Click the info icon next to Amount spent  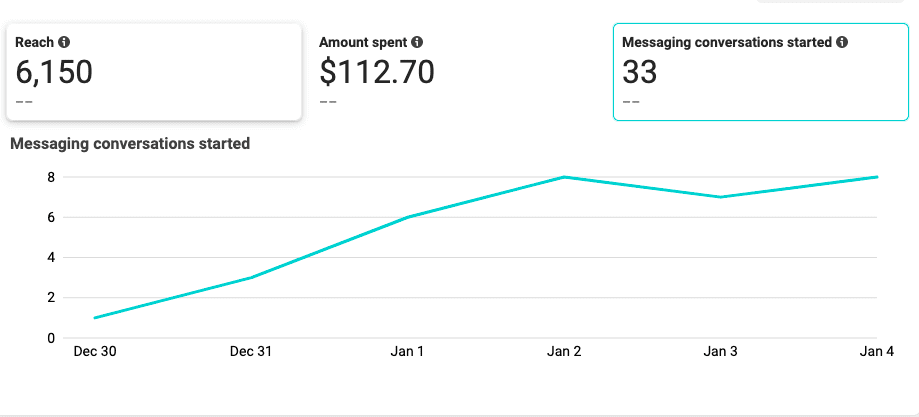pyautogui.click(x=417, y=42)
